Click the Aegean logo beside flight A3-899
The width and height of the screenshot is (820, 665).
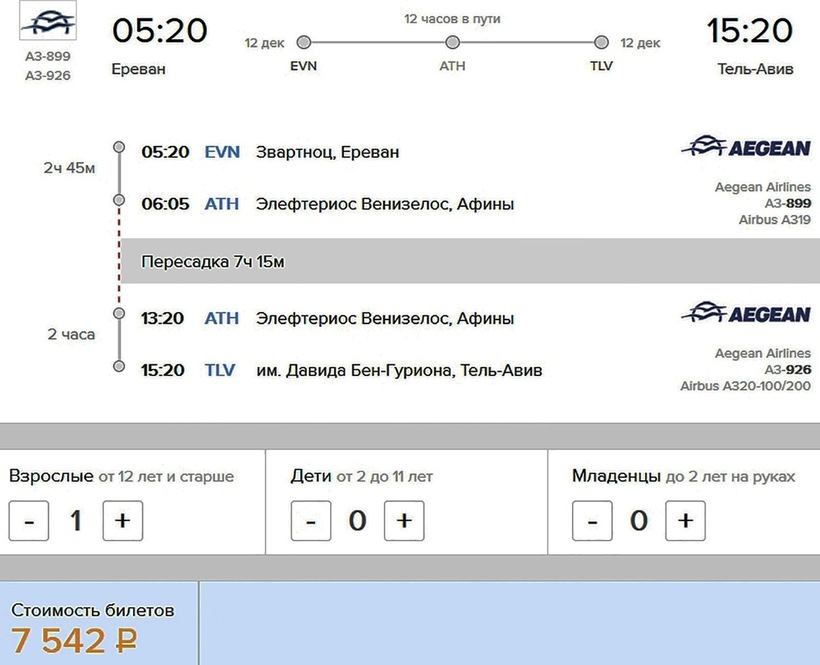[746, 148]
